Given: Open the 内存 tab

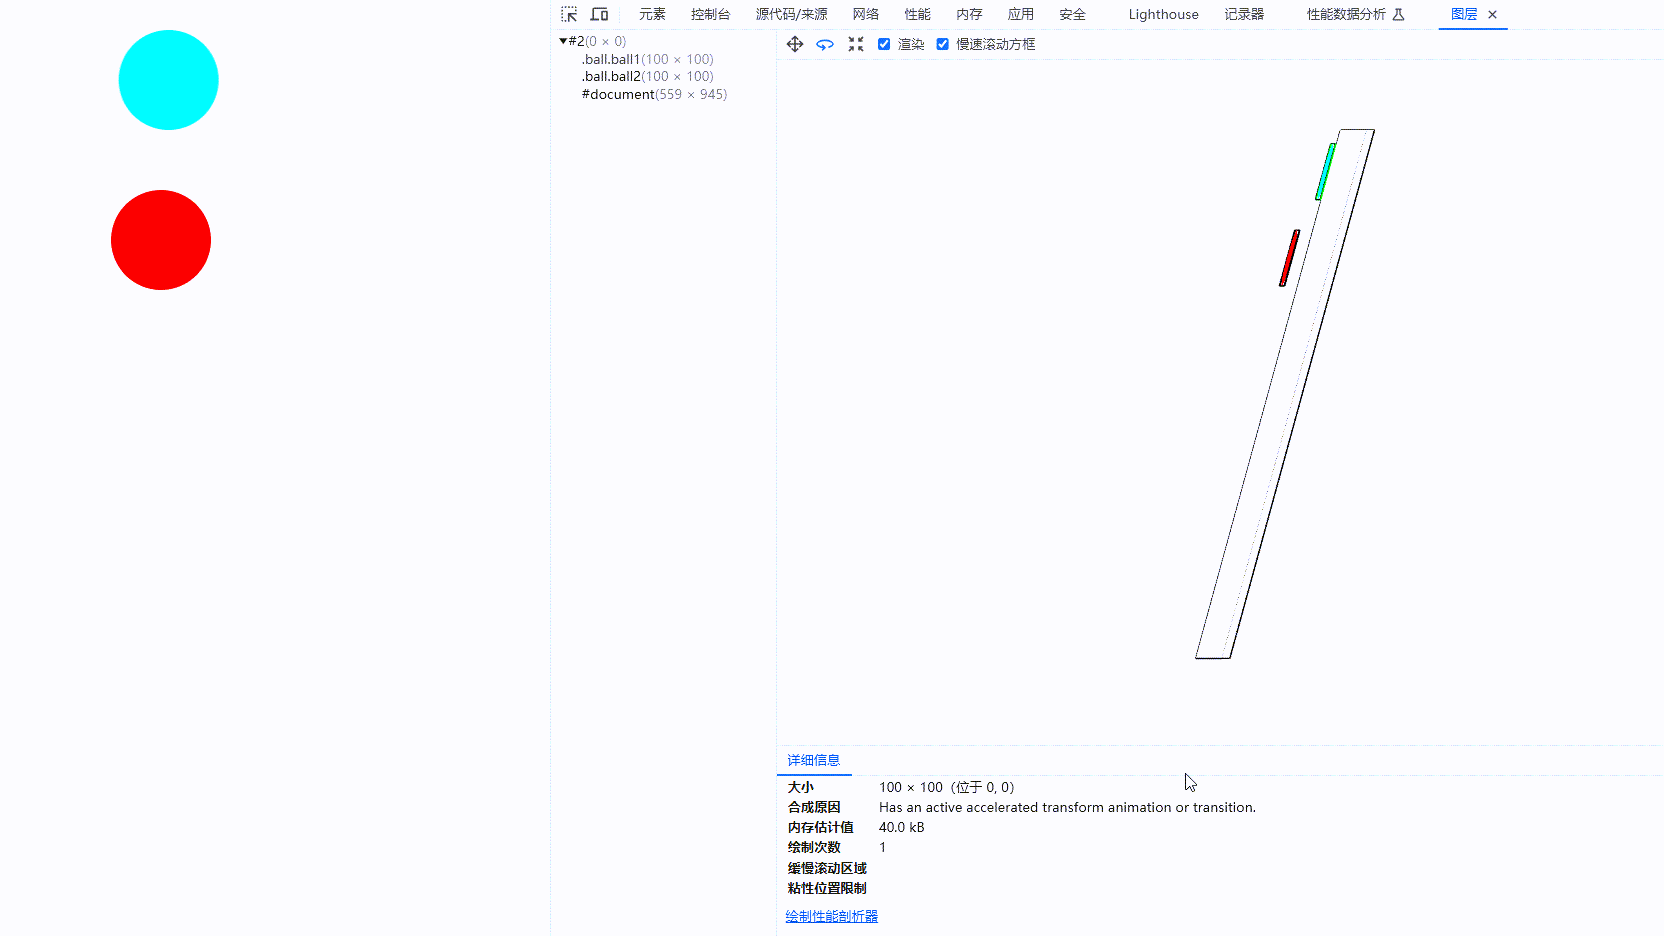Looking at the screenshot, I should (x=969, y=14).
